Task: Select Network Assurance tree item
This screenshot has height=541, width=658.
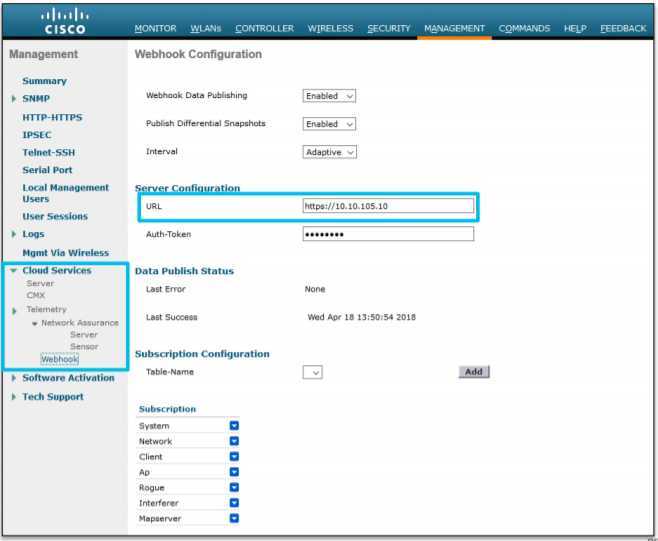Action: [80, 323]
